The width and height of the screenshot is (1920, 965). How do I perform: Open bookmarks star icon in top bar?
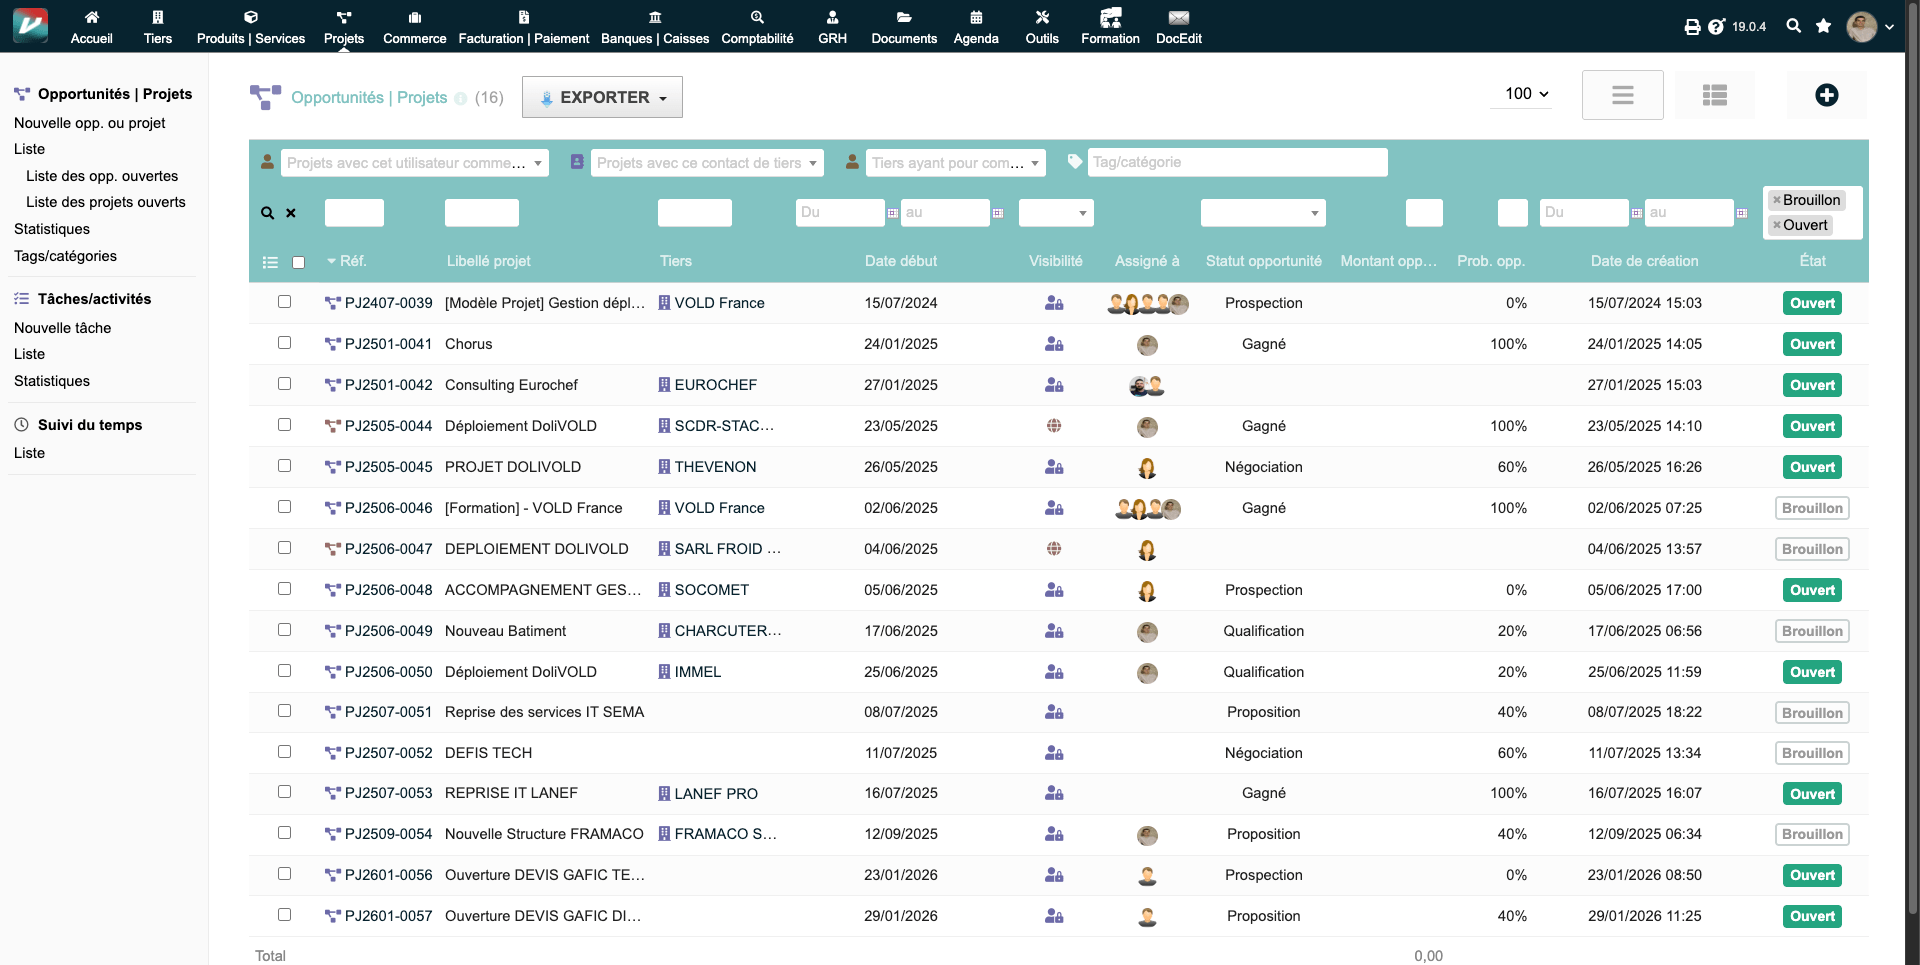(1823, 26)
